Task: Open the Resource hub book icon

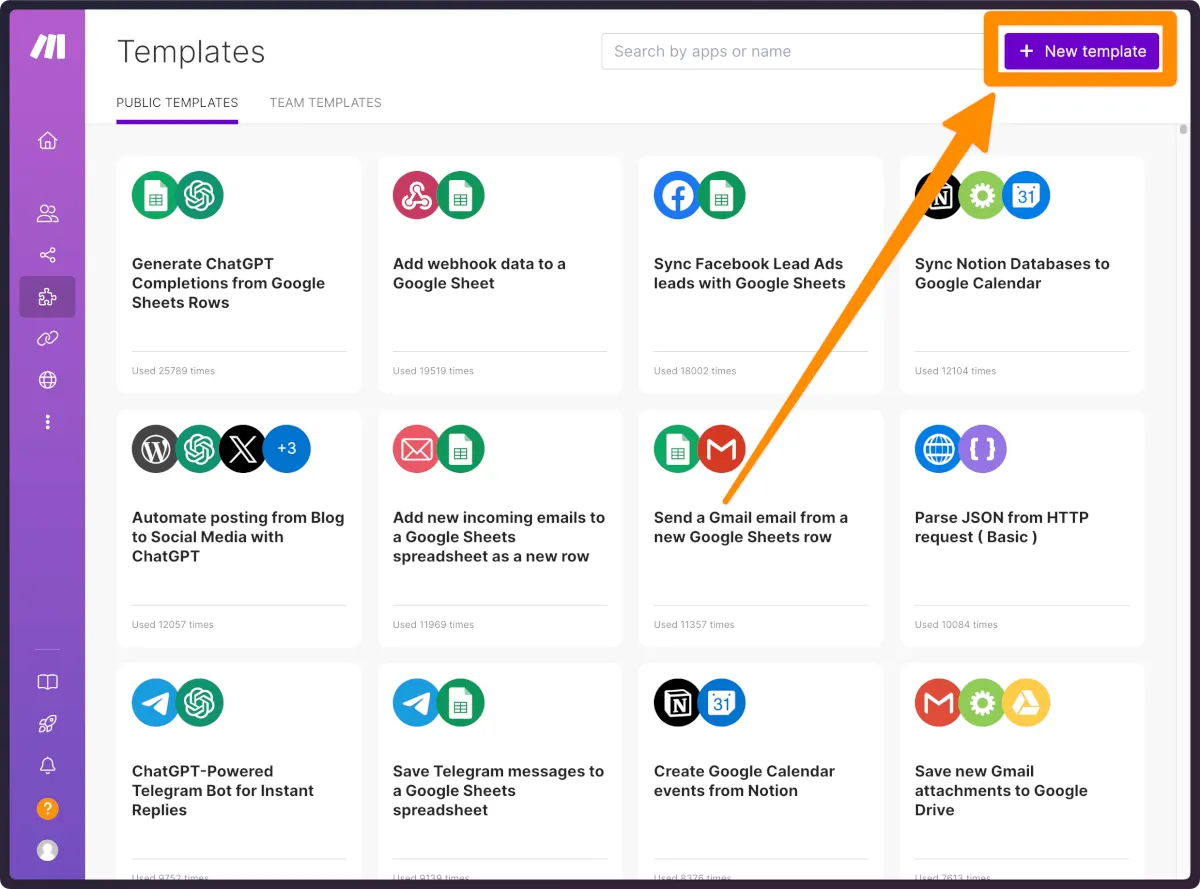Action: tap(47, 682)
